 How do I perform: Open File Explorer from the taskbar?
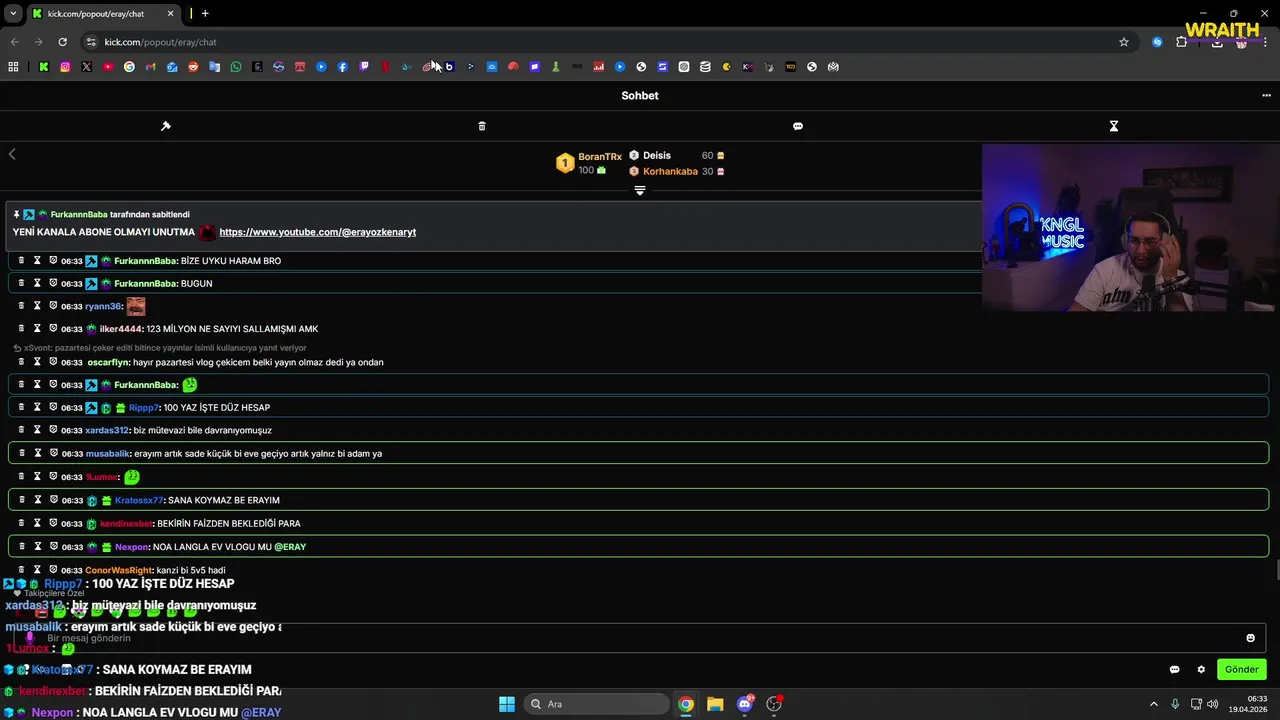[x=715, y=704]
